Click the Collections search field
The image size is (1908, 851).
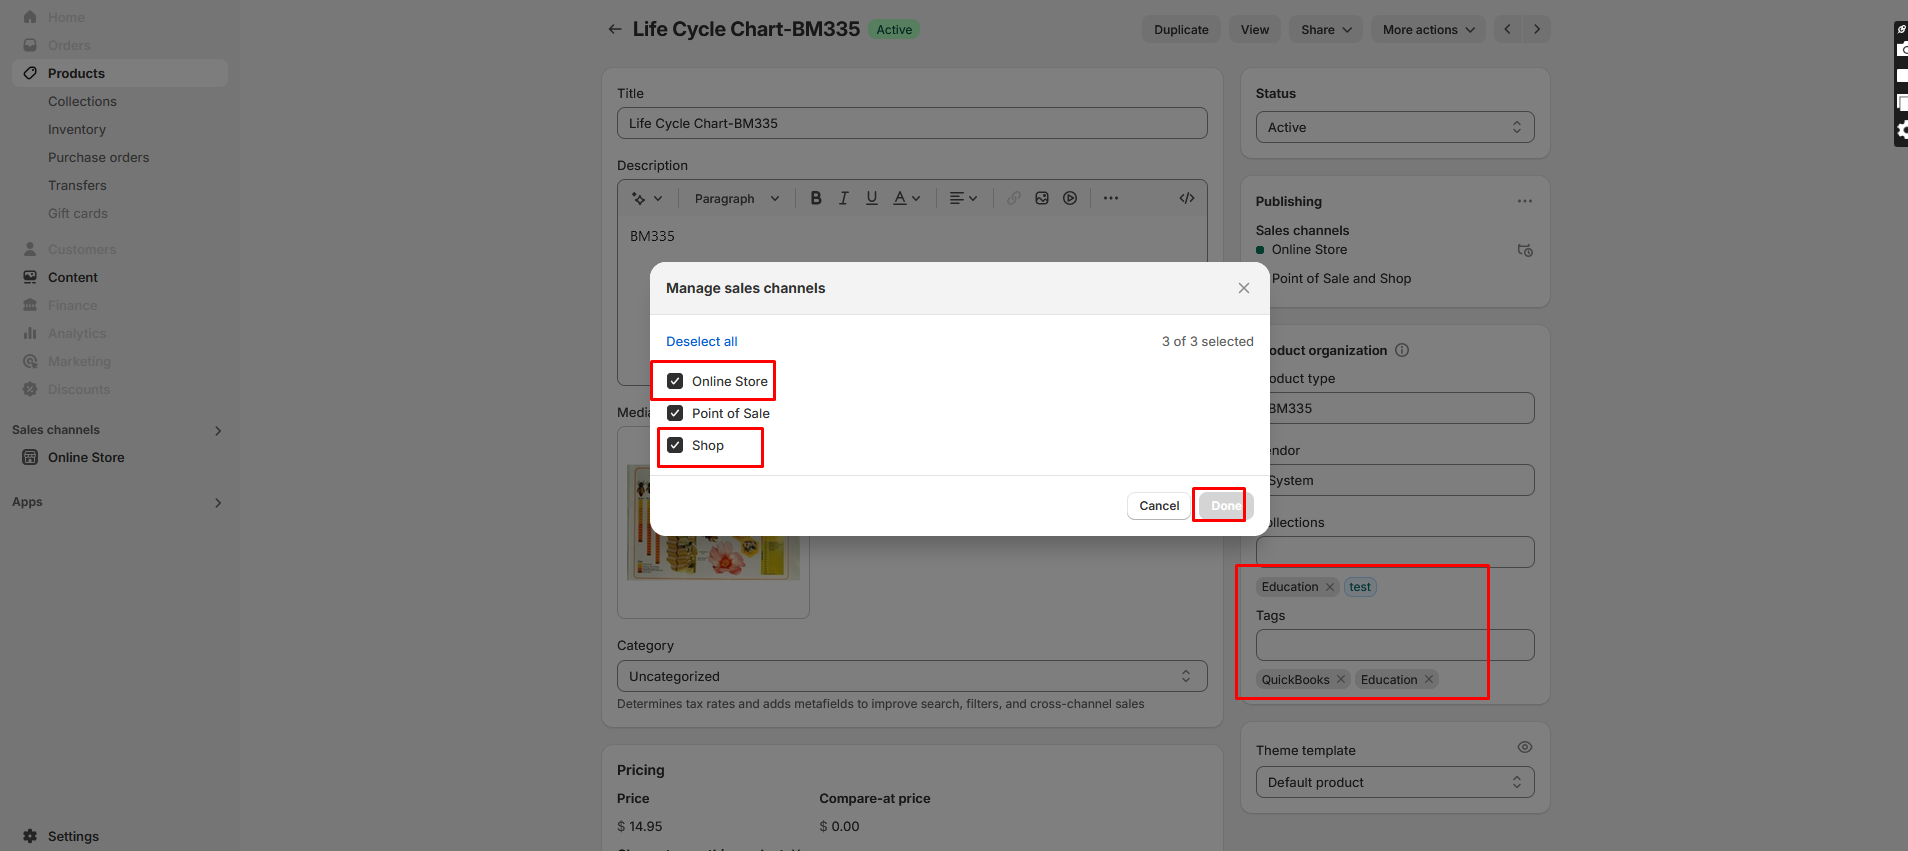pos(1395,552)
